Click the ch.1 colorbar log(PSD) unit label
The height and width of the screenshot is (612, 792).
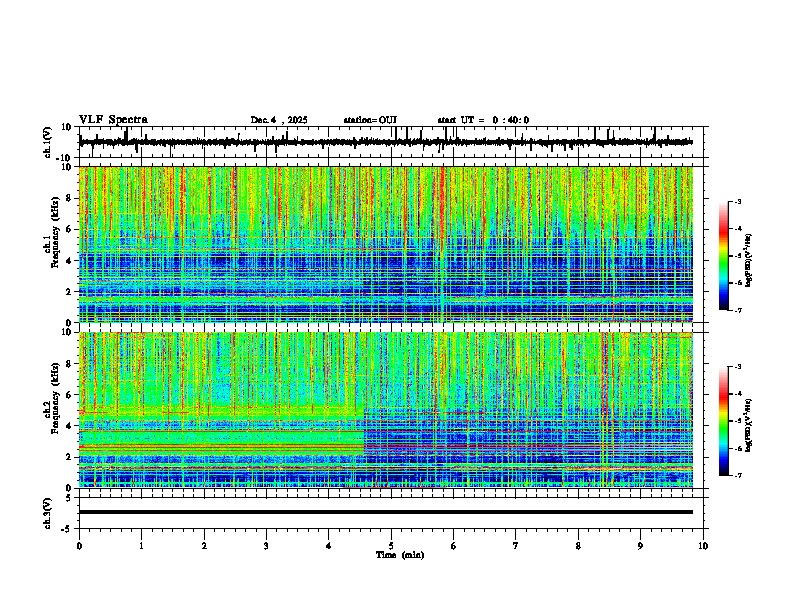click(x=748, y=261)
